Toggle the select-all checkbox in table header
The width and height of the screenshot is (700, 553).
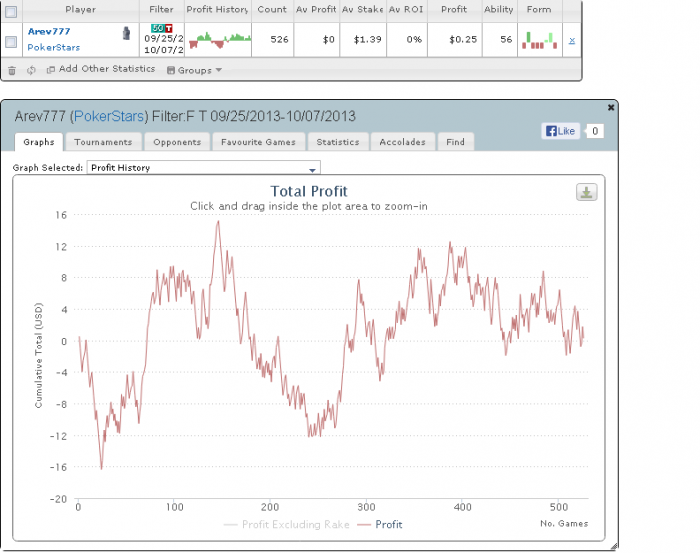click(11, 12)
